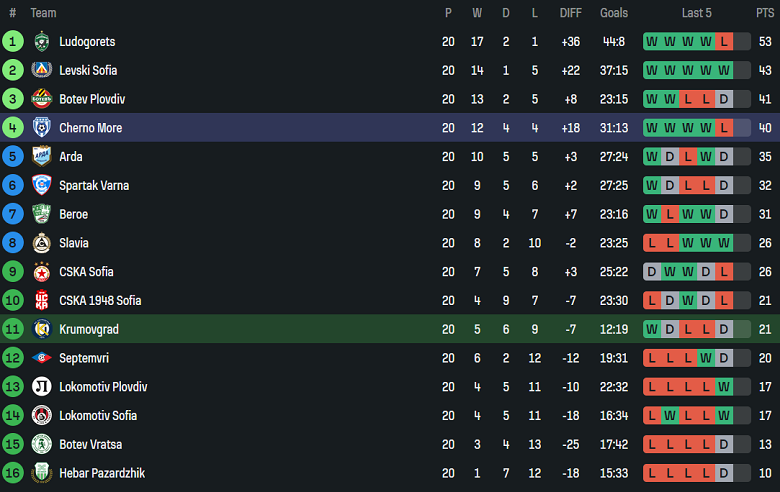
Task: Click the rank 16 position badge
Action: (13, 473)
